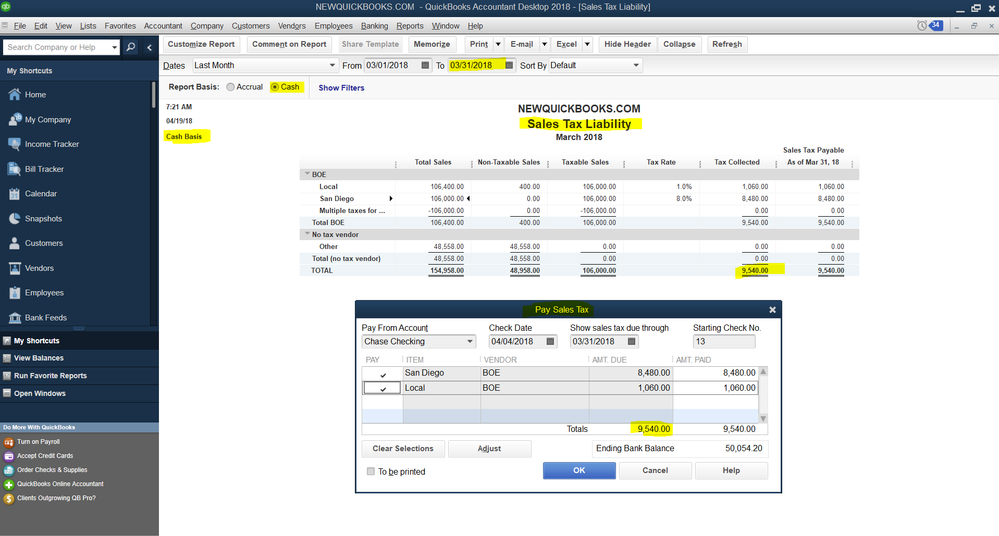Click QuickBooks Online Accountant link
Image resolution: width=999 pixels, height=536 pixels.
[60, 484]
